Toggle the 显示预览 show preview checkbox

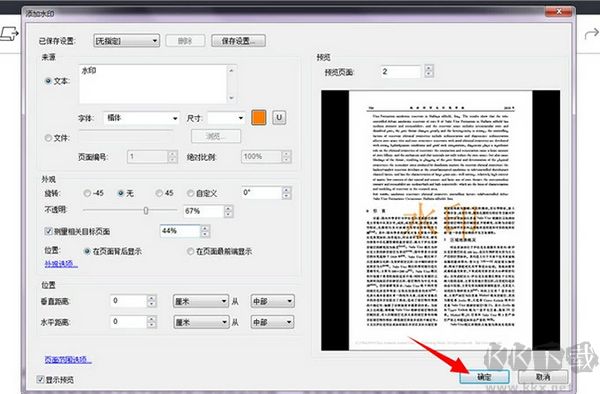pyautogui.click(x=40, y=379)
